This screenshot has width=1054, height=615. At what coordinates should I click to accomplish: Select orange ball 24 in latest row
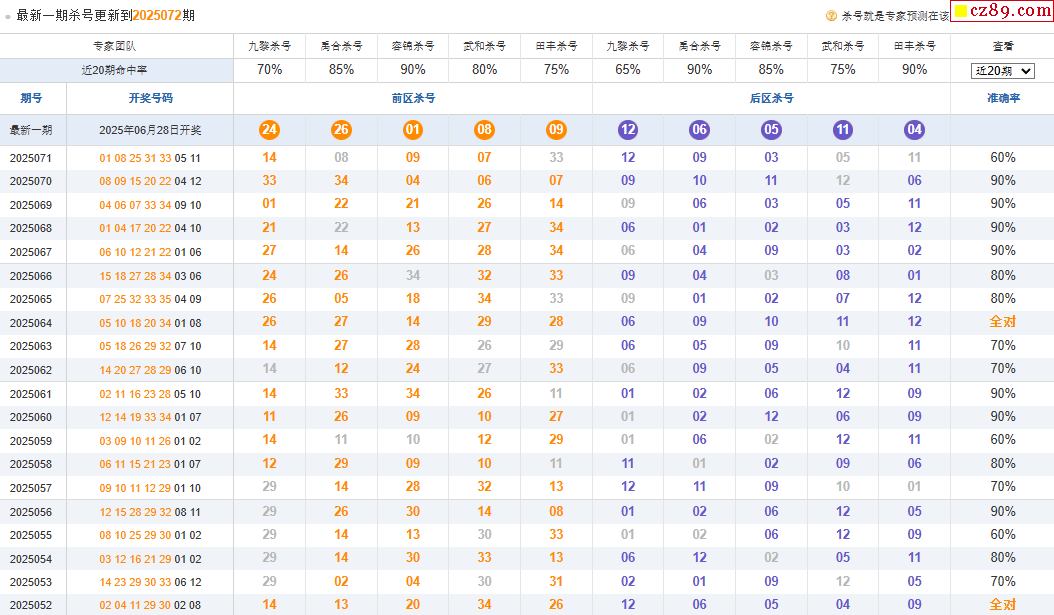pos(270,130)
